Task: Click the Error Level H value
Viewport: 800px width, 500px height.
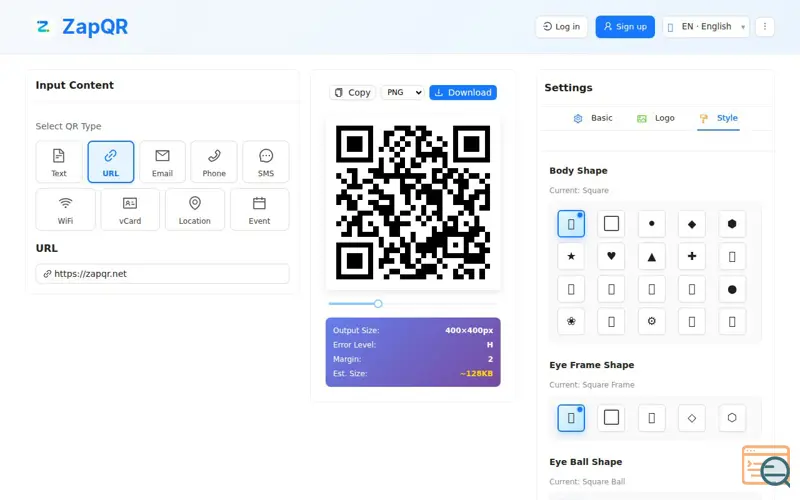Action: (490, 345)
